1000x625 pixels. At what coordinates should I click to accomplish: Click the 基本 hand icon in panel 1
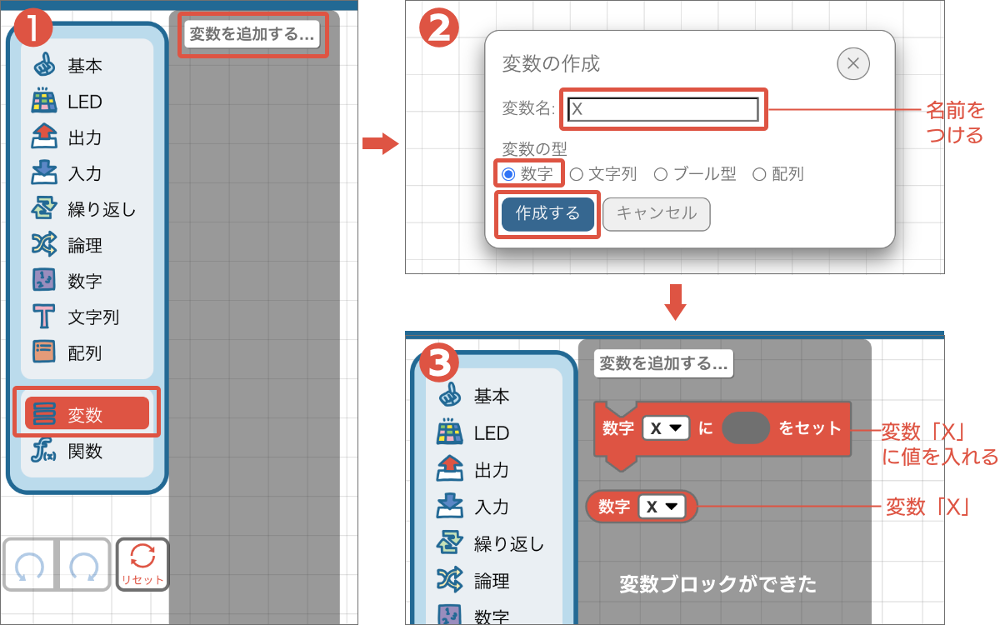point(44,65)
